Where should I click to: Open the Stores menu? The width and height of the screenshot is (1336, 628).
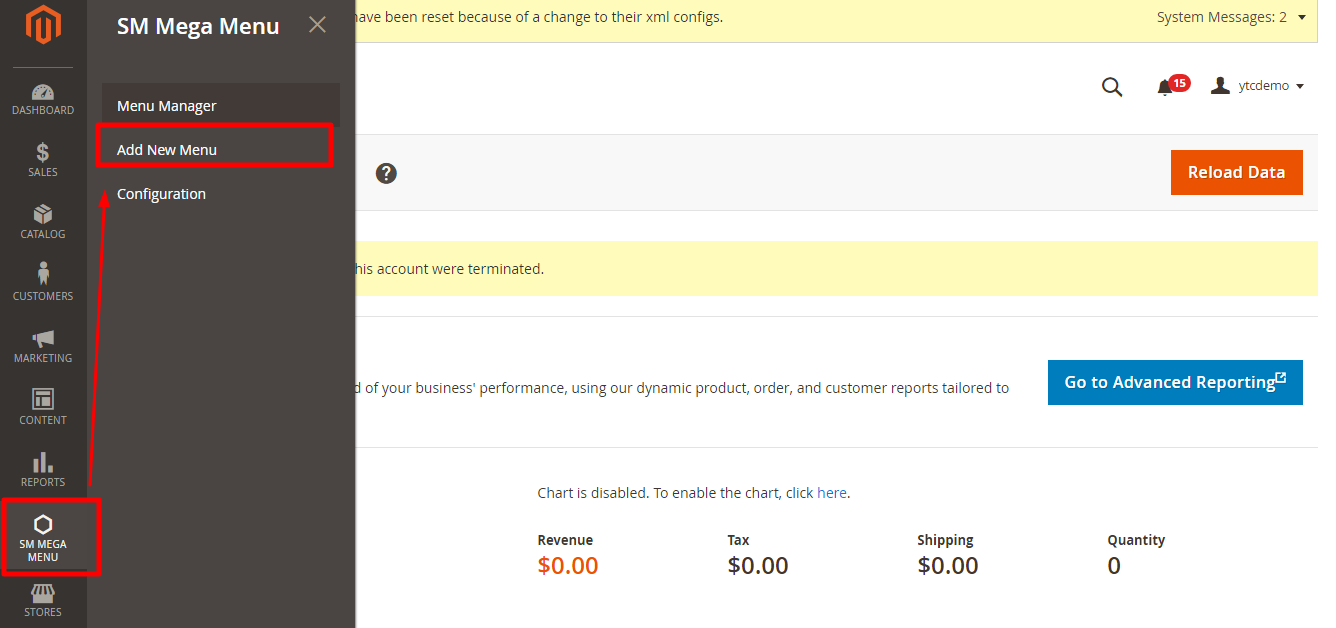(43, 601)
